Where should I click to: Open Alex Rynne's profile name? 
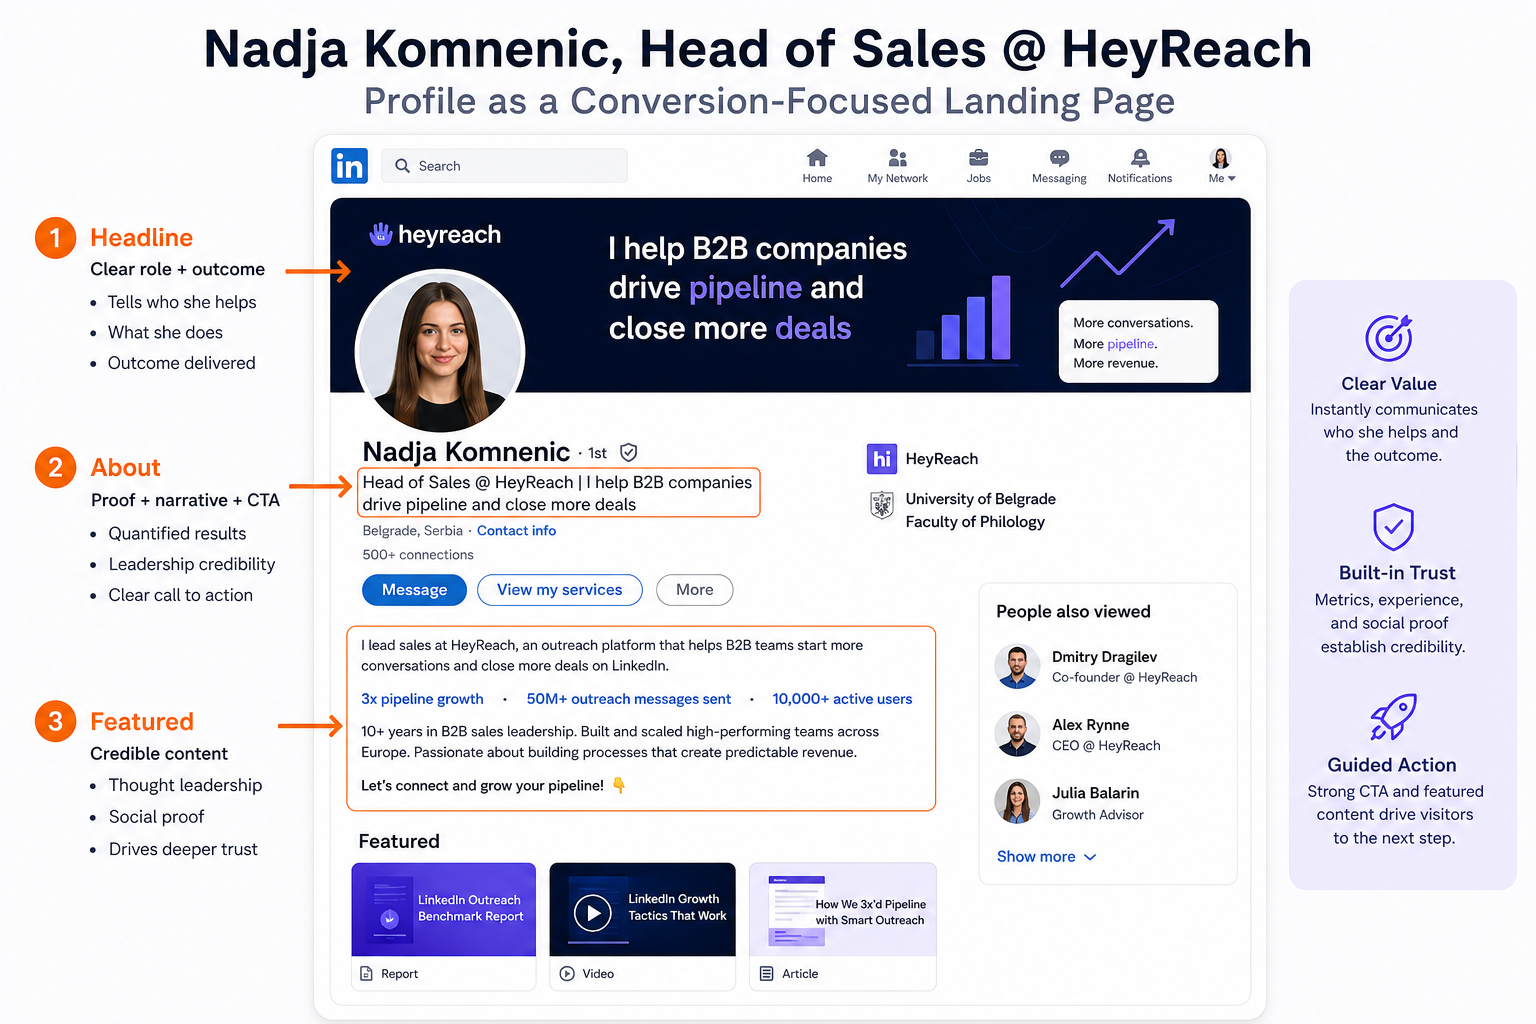(x=1090, y=725)
